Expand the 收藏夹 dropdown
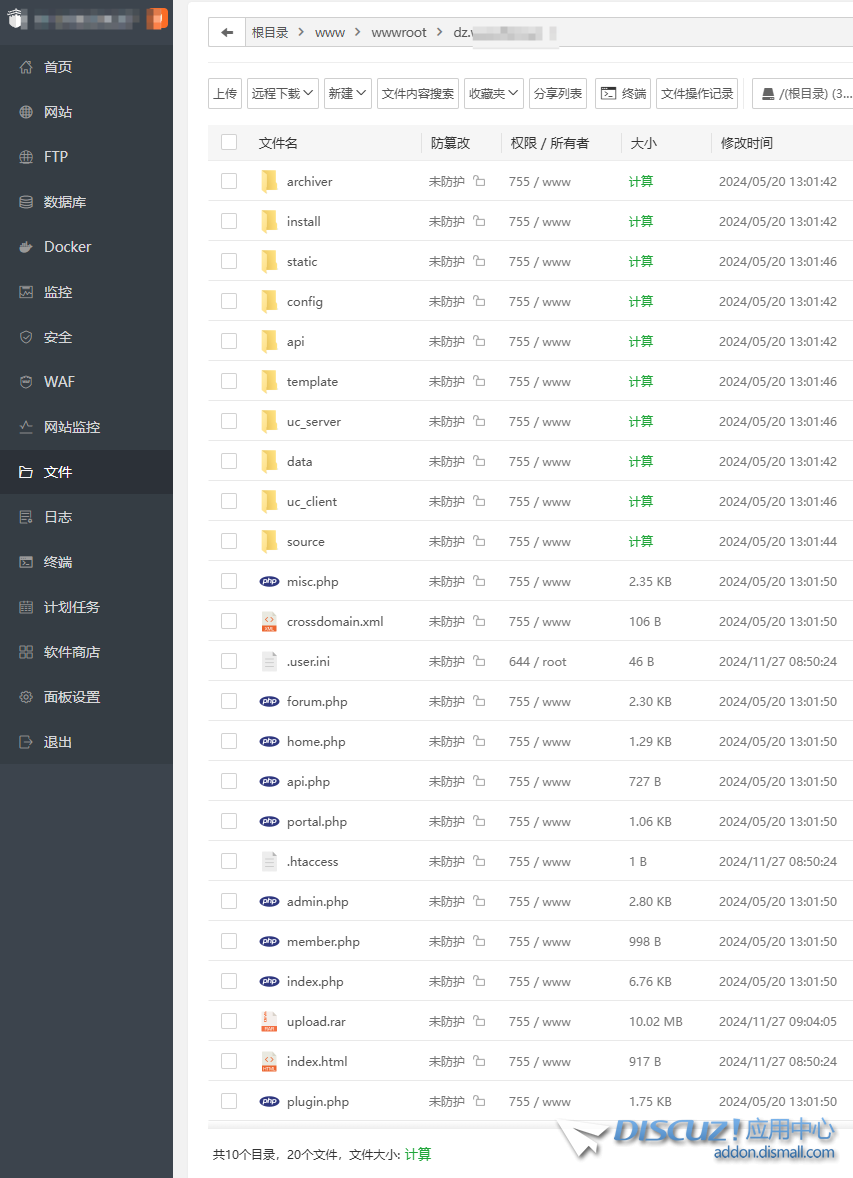 pyautogui.click(x=494, y=93)
